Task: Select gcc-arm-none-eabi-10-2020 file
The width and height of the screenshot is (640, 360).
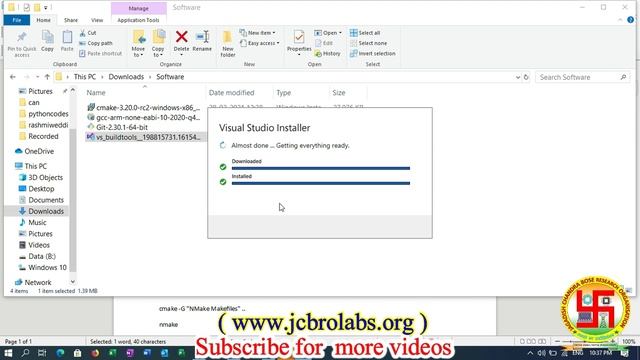Action: pyautogui.click(x=144, y=118)
